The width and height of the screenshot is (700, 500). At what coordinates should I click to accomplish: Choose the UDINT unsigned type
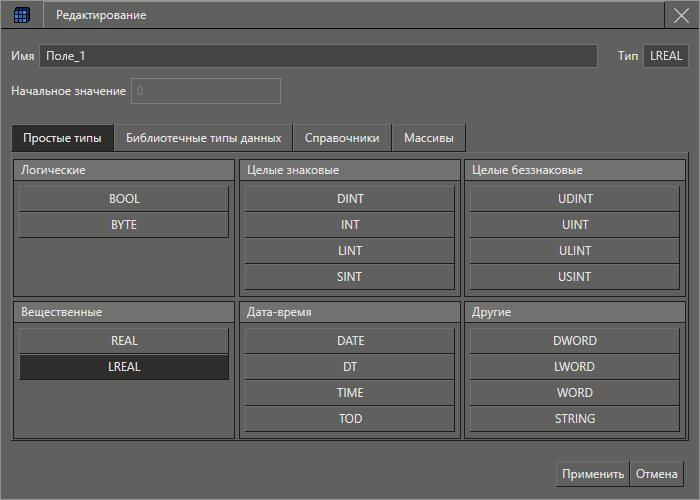[x=575, y=199]
